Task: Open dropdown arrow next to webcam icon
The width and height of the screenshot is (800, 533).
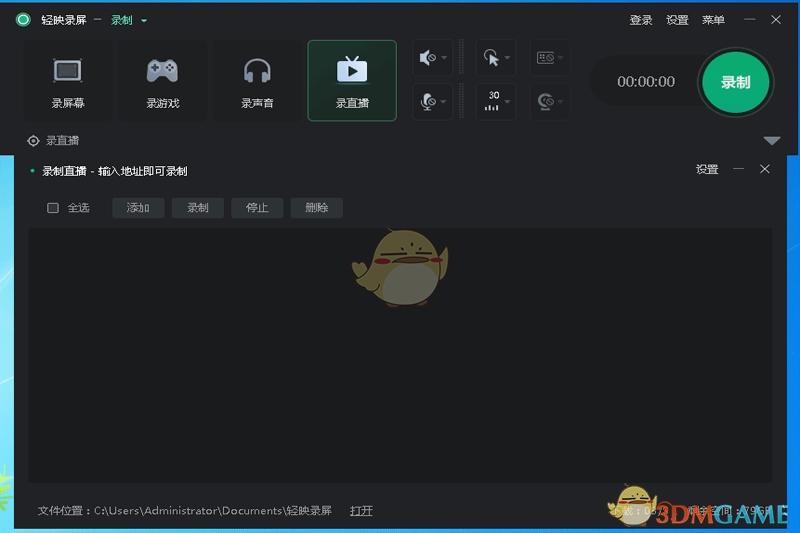Action: point(560,101)
